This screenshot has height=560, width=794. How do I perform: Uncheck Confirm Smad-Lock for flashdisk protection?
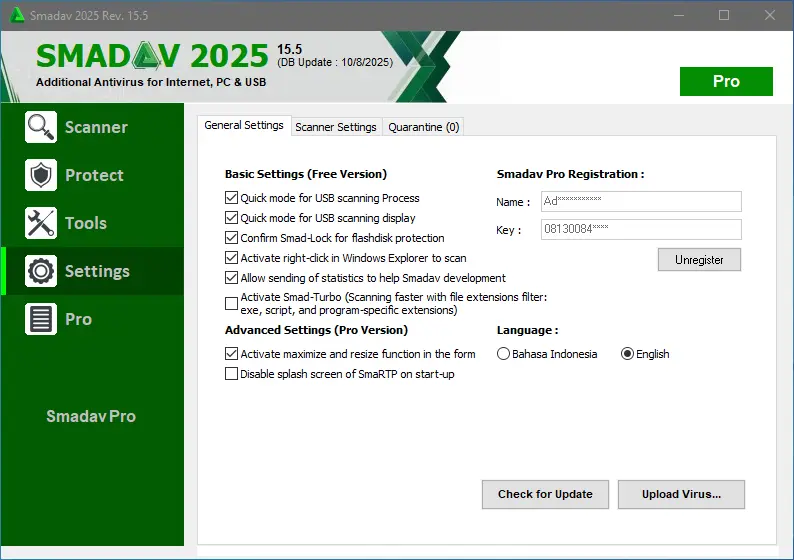231,237
